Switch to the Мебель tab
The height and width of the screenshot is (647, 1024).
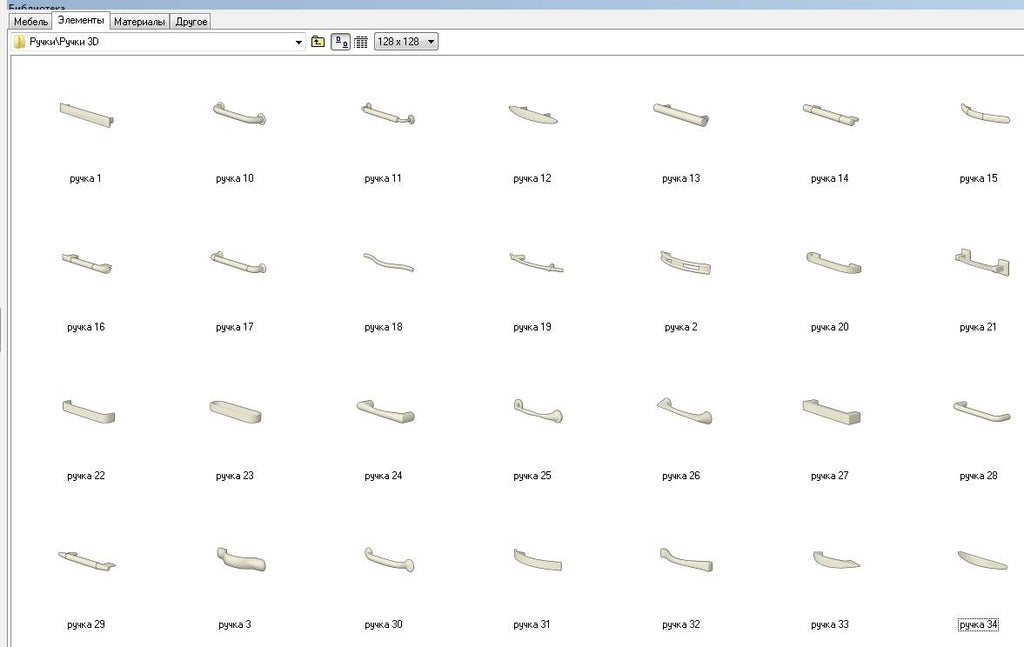31,22
